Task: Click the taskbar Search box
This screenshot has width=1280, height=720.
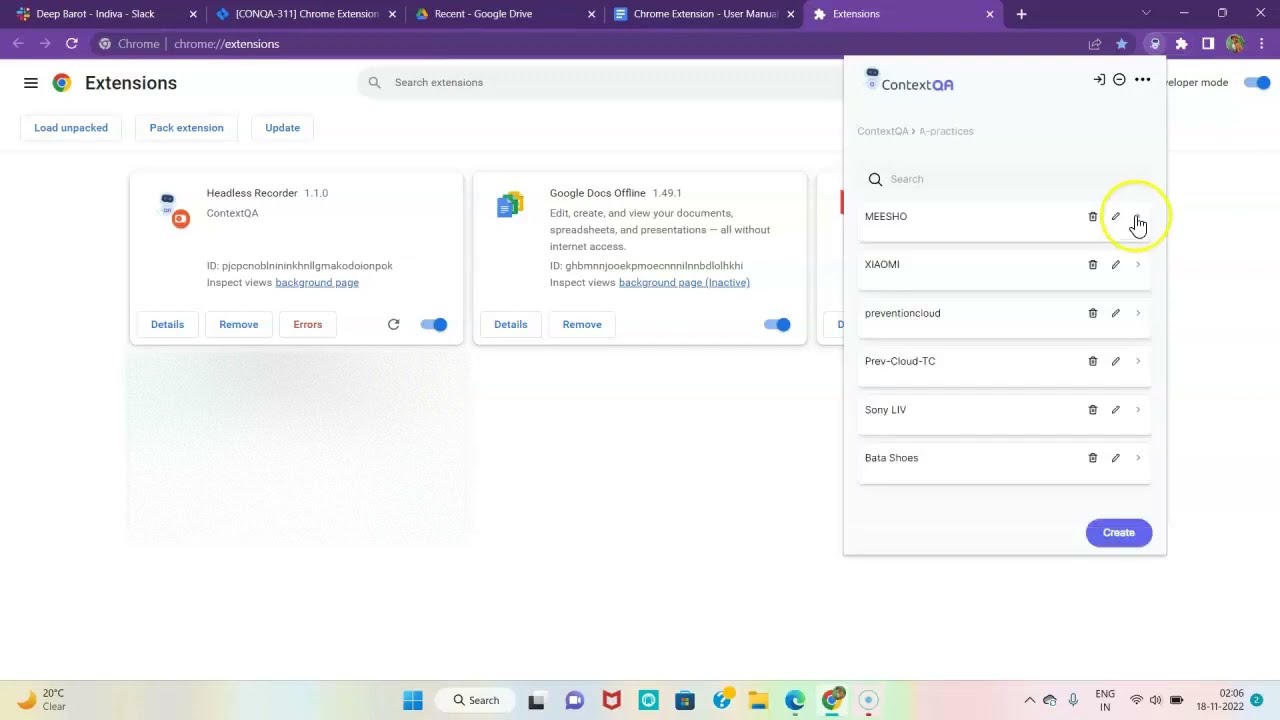Action: pyautogui.click(x=476, y=700)
